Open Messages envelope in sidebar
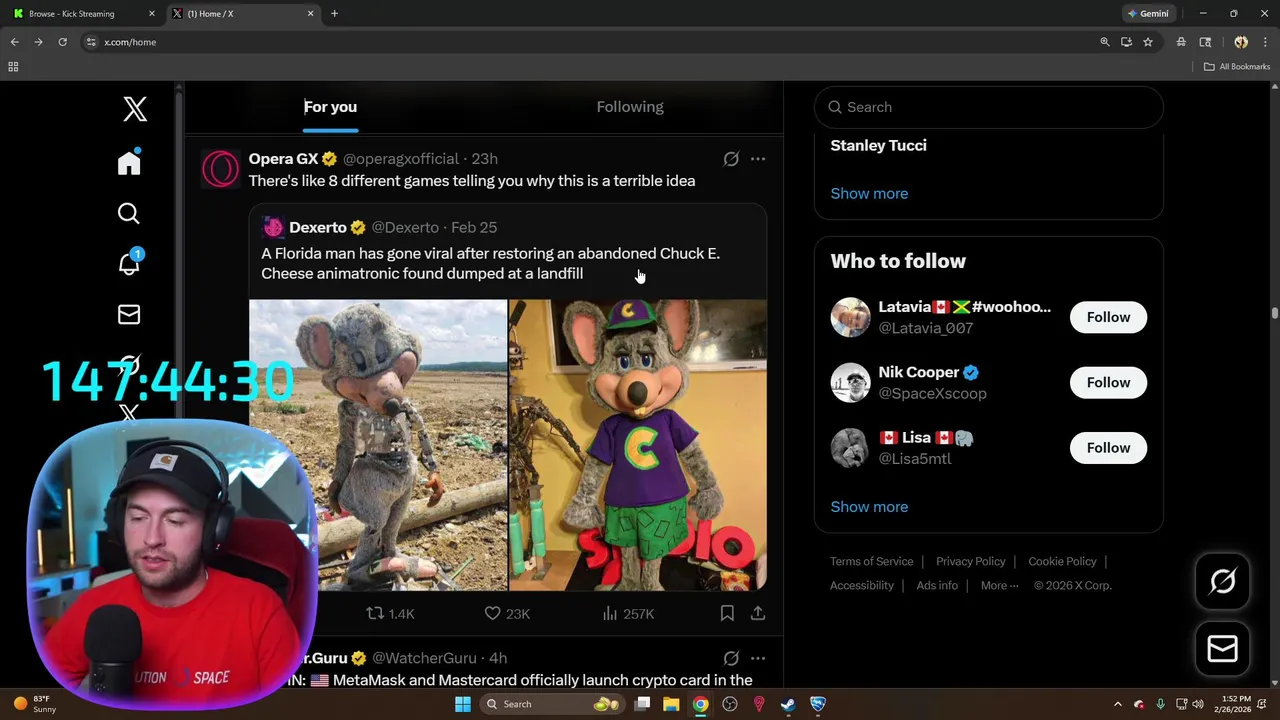Screen dimensions: 1280x720 pos(129,314)
